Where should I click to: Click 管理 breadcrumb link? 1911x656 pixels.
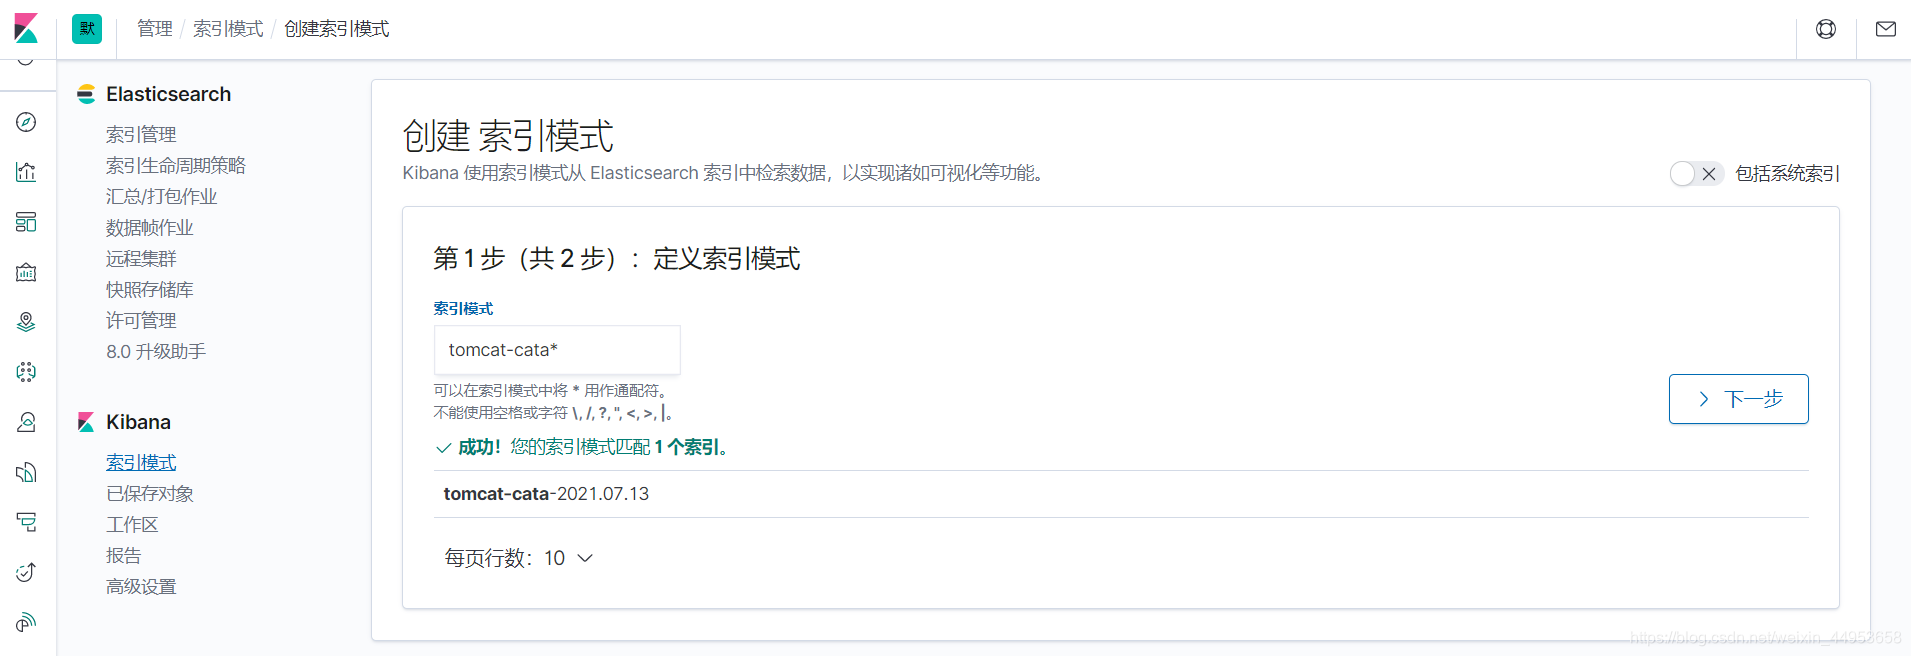coord(155,29)
